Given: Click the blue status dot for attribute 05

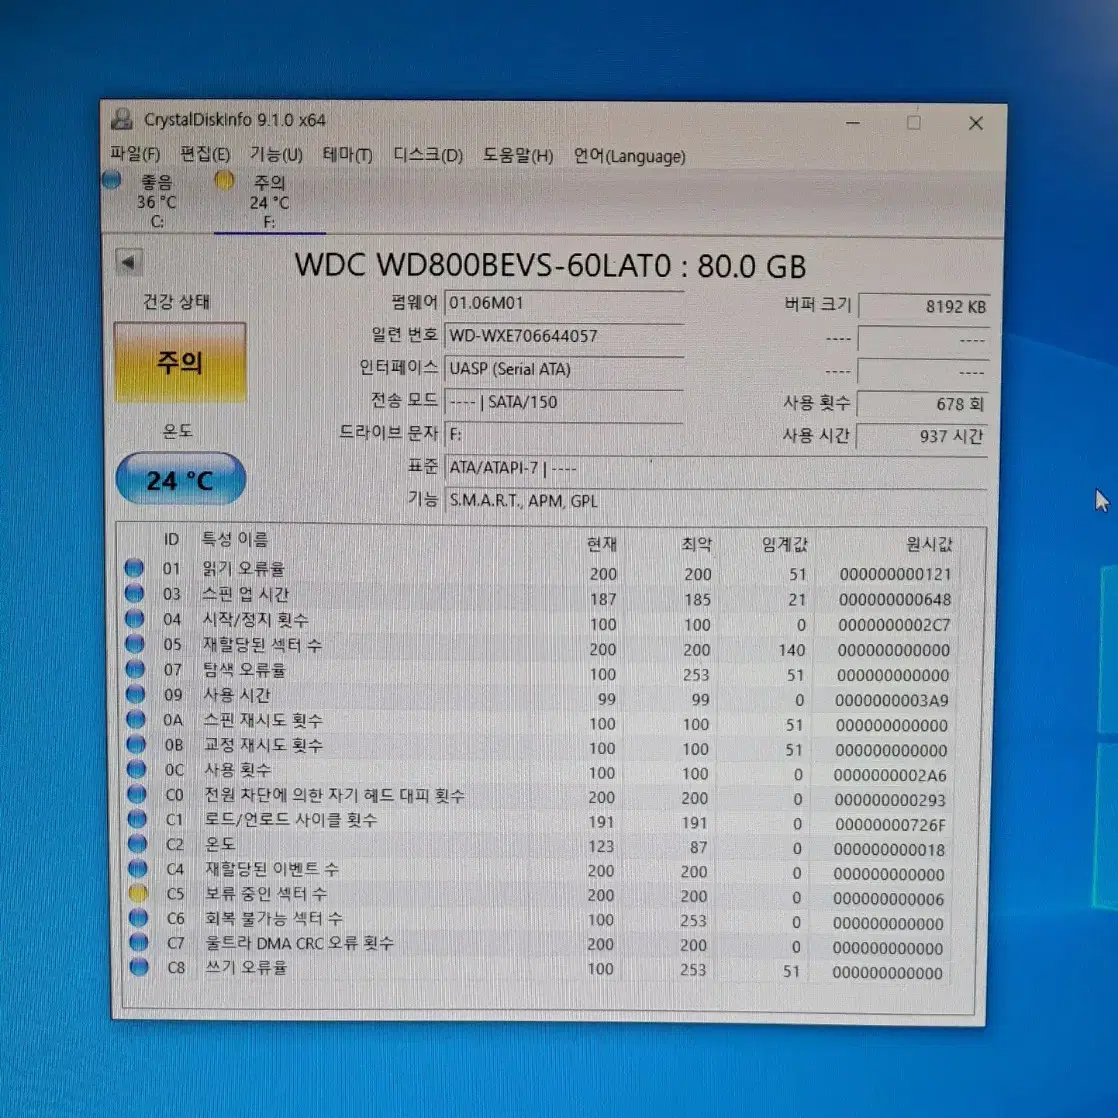Looking at the screenshot, I should click(x=135, y=644).
